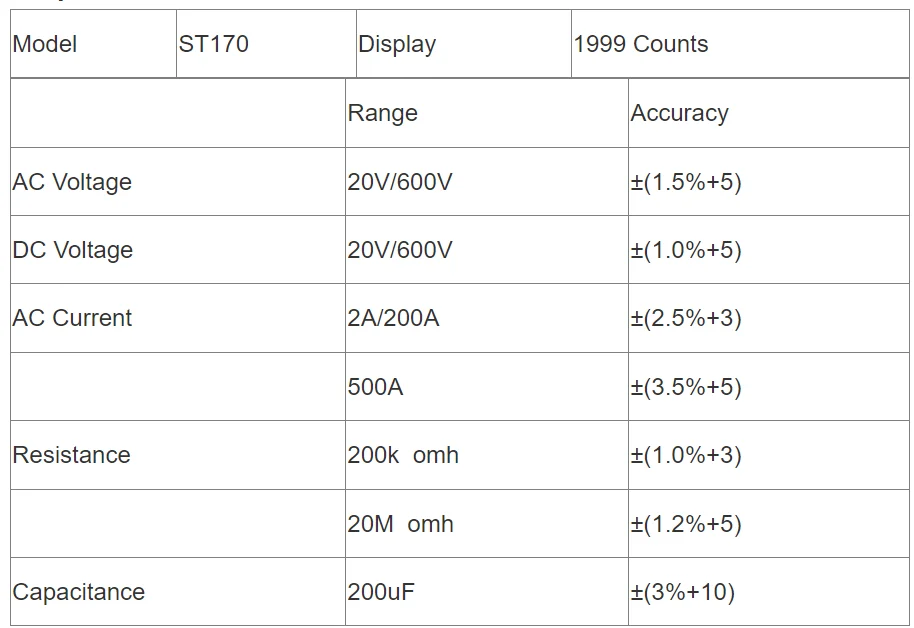Screen dimensions: 914x628
Task: Select the 1999 Counts cell
Action: 740,44
